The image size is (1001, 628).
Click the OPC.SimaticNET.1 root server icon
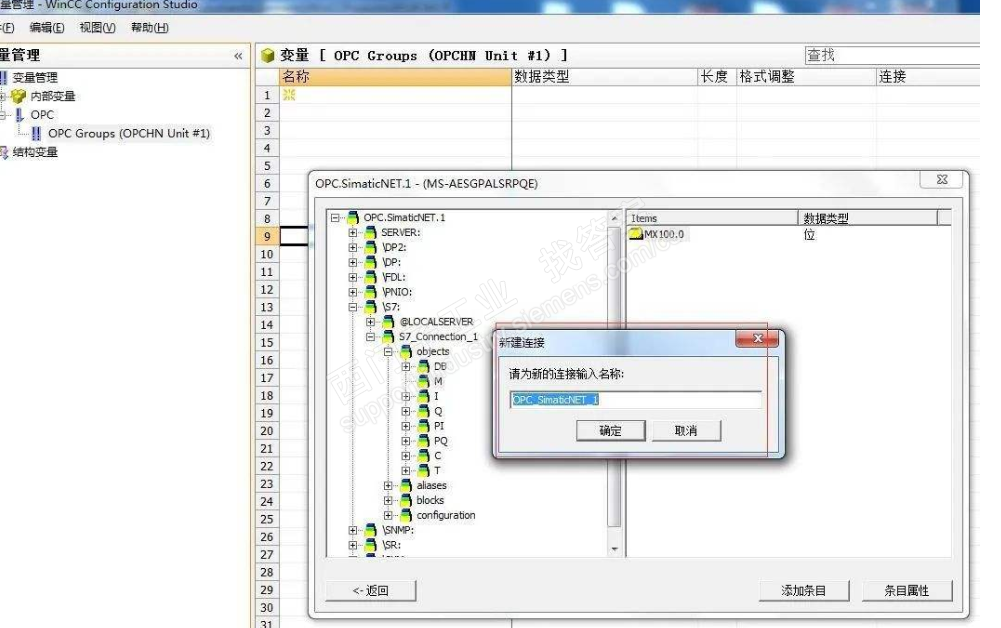[353, 218]
